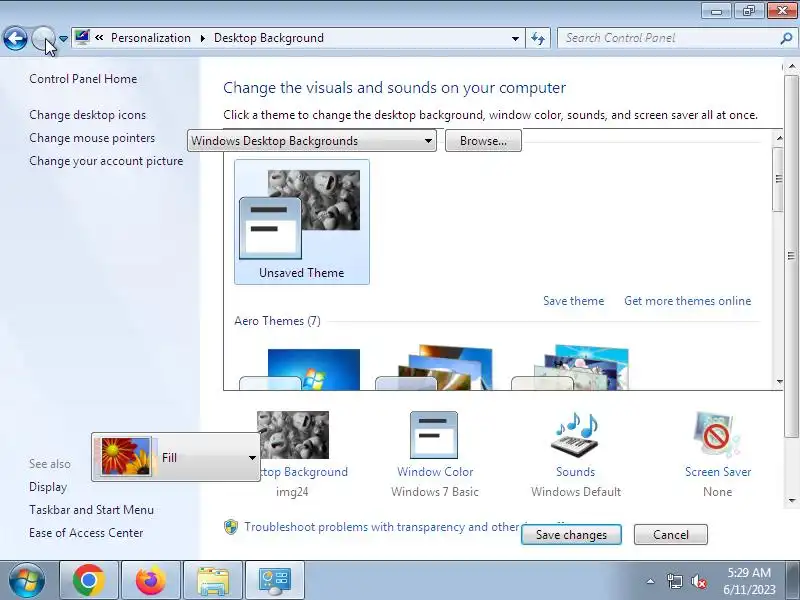The image size is (800, 600).
Task: Go back with the blue Back arrow
Action: (15, 38)
